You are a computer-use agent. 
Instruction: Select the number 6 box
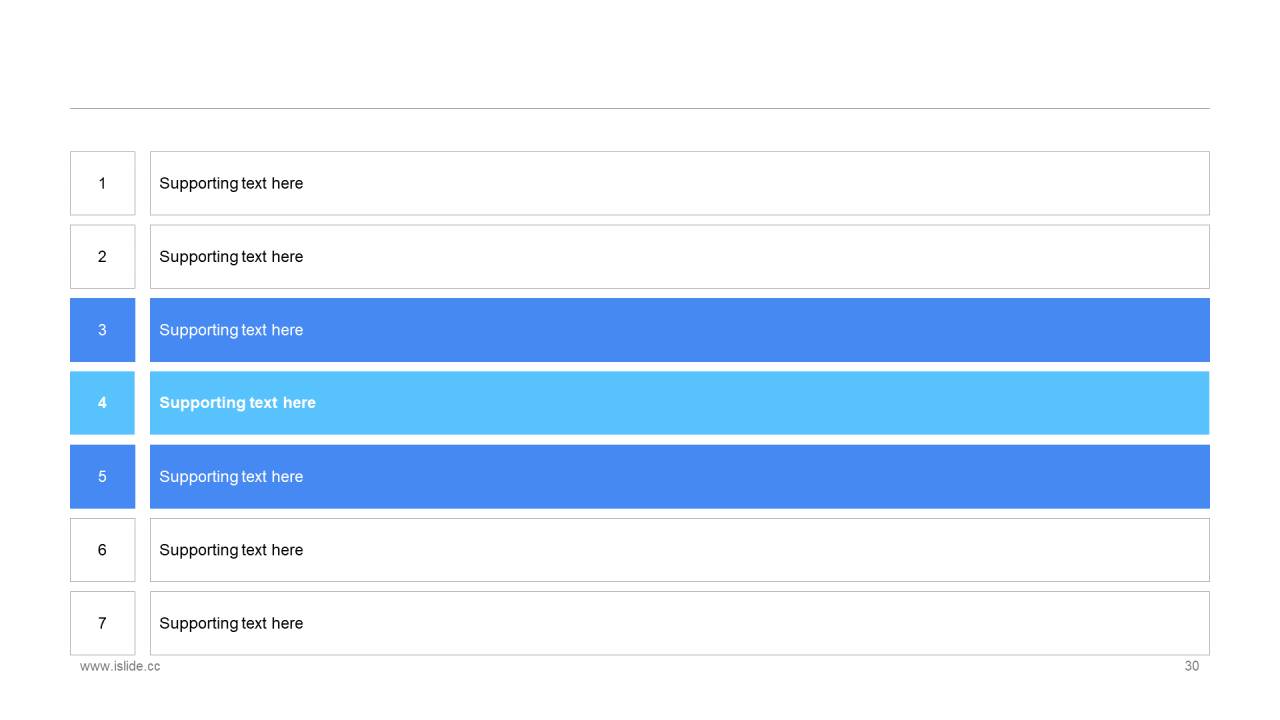pyautogui.click(x=102, y=550)
